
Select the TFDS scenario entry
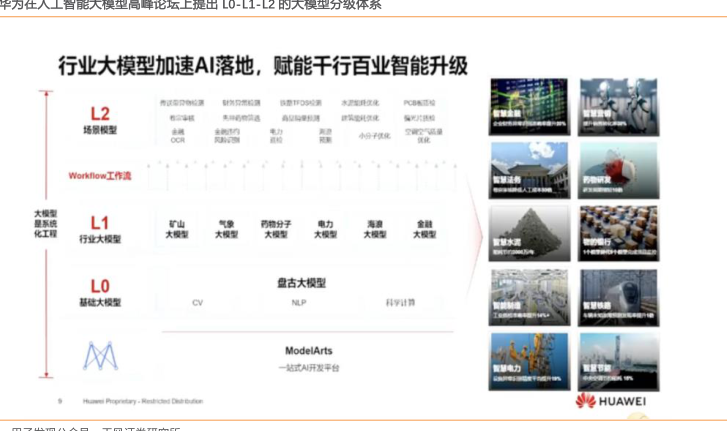click(x=300, y=103)
